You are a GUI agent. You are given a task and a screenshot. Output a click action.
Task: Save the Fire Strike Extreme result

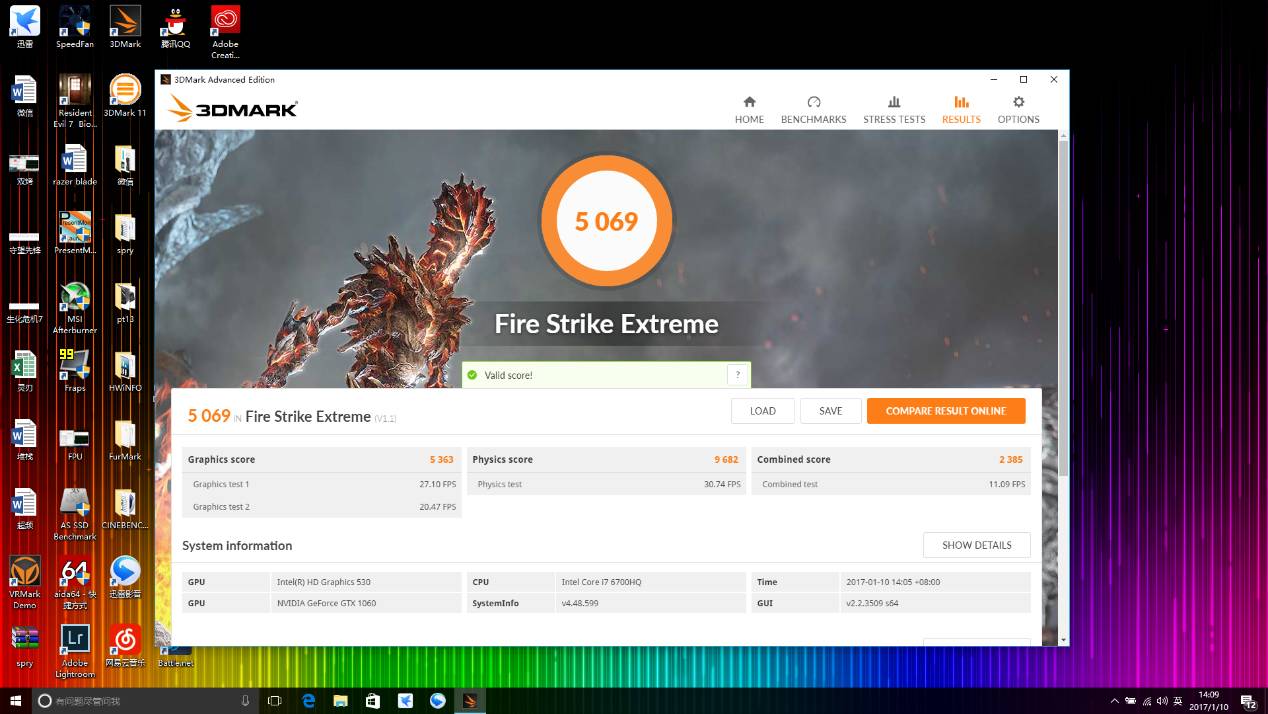coord(830,410)
